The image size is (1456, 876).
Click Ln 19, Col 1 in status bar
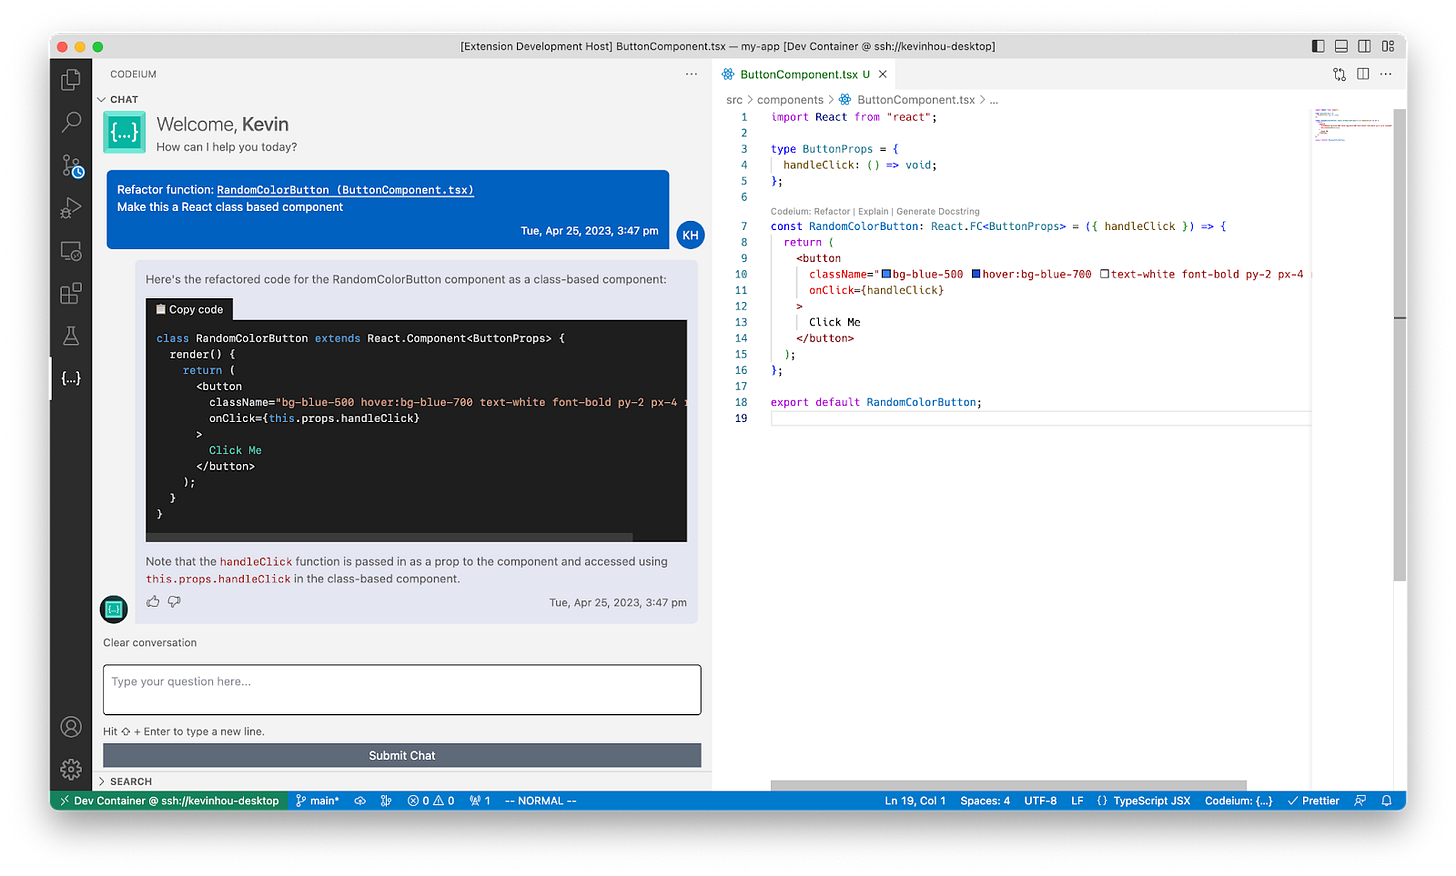(x=915, y=801)
